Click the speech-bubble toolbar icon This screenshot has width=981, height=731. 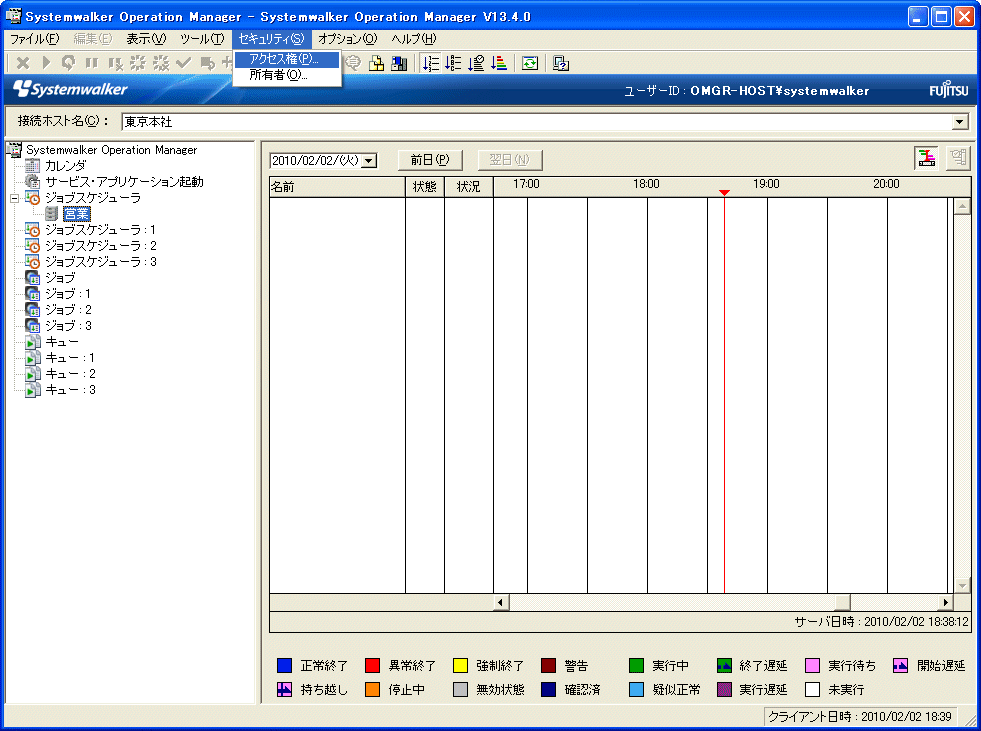click(353, 63)
